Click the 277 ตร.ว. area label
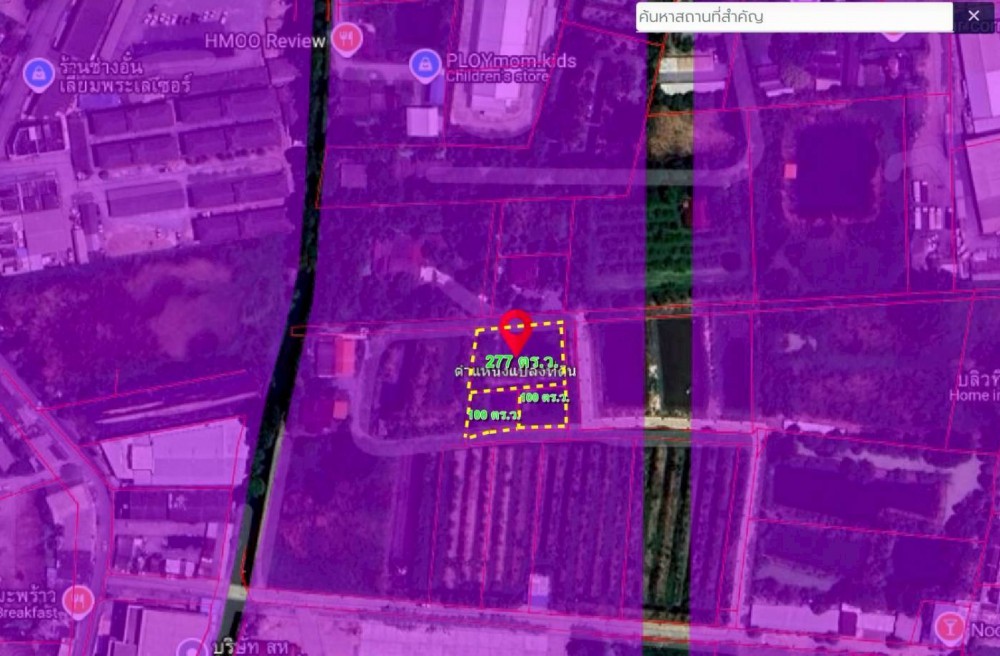 pyautogui.click(x=516, y=361)
